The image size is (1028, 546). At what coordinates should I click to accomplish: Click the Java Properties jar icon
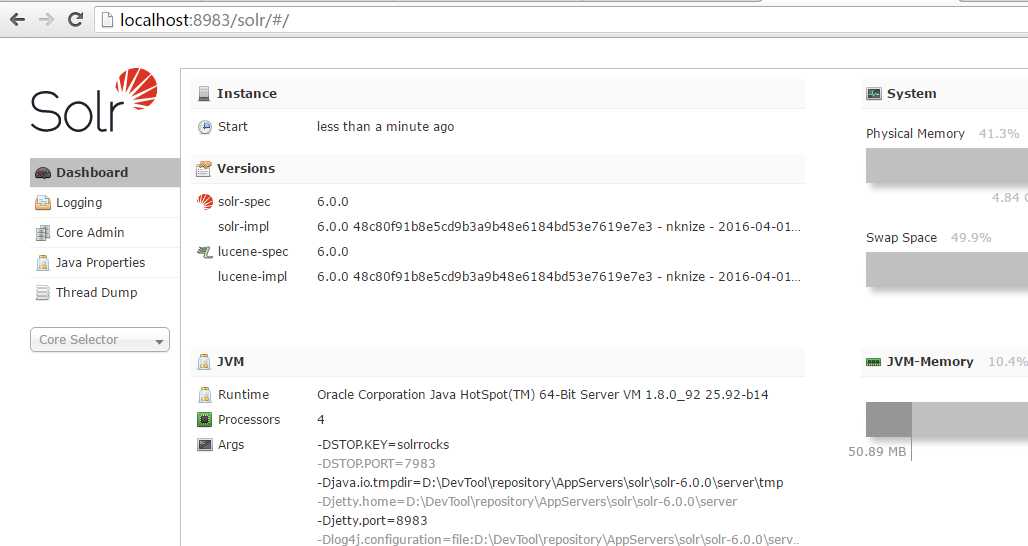click(43, 263)
